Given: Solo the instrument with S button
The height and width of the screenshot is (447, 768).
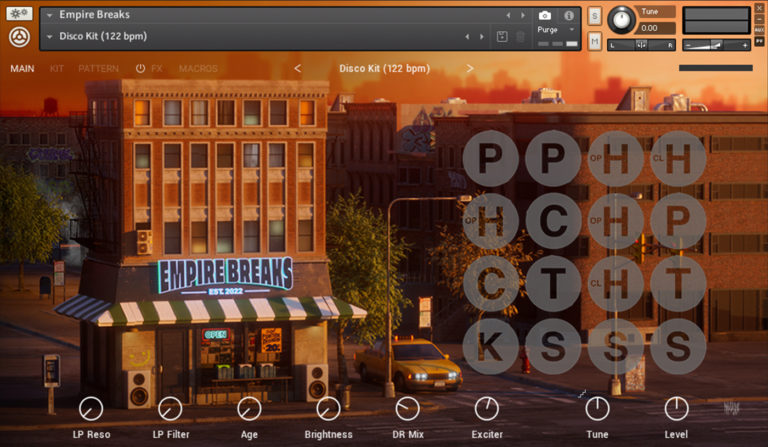Looking at the screenshot, I should coord(595,16).
